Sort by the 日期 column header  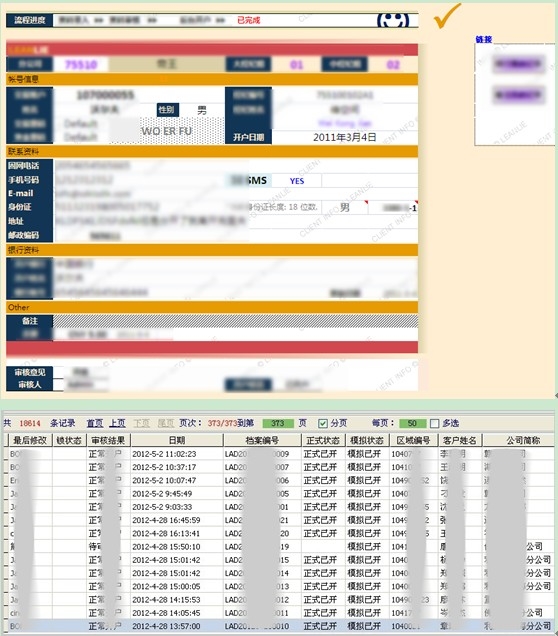177,440
